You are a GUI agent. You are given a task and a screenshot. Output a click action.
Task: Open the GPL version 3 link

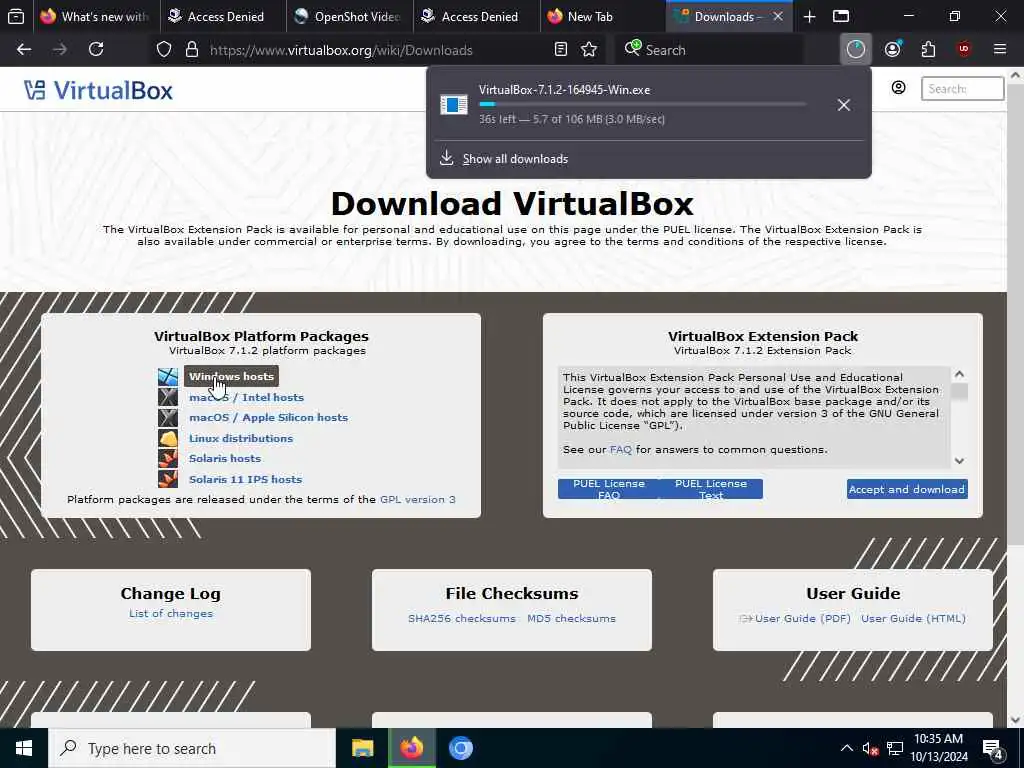418,500
